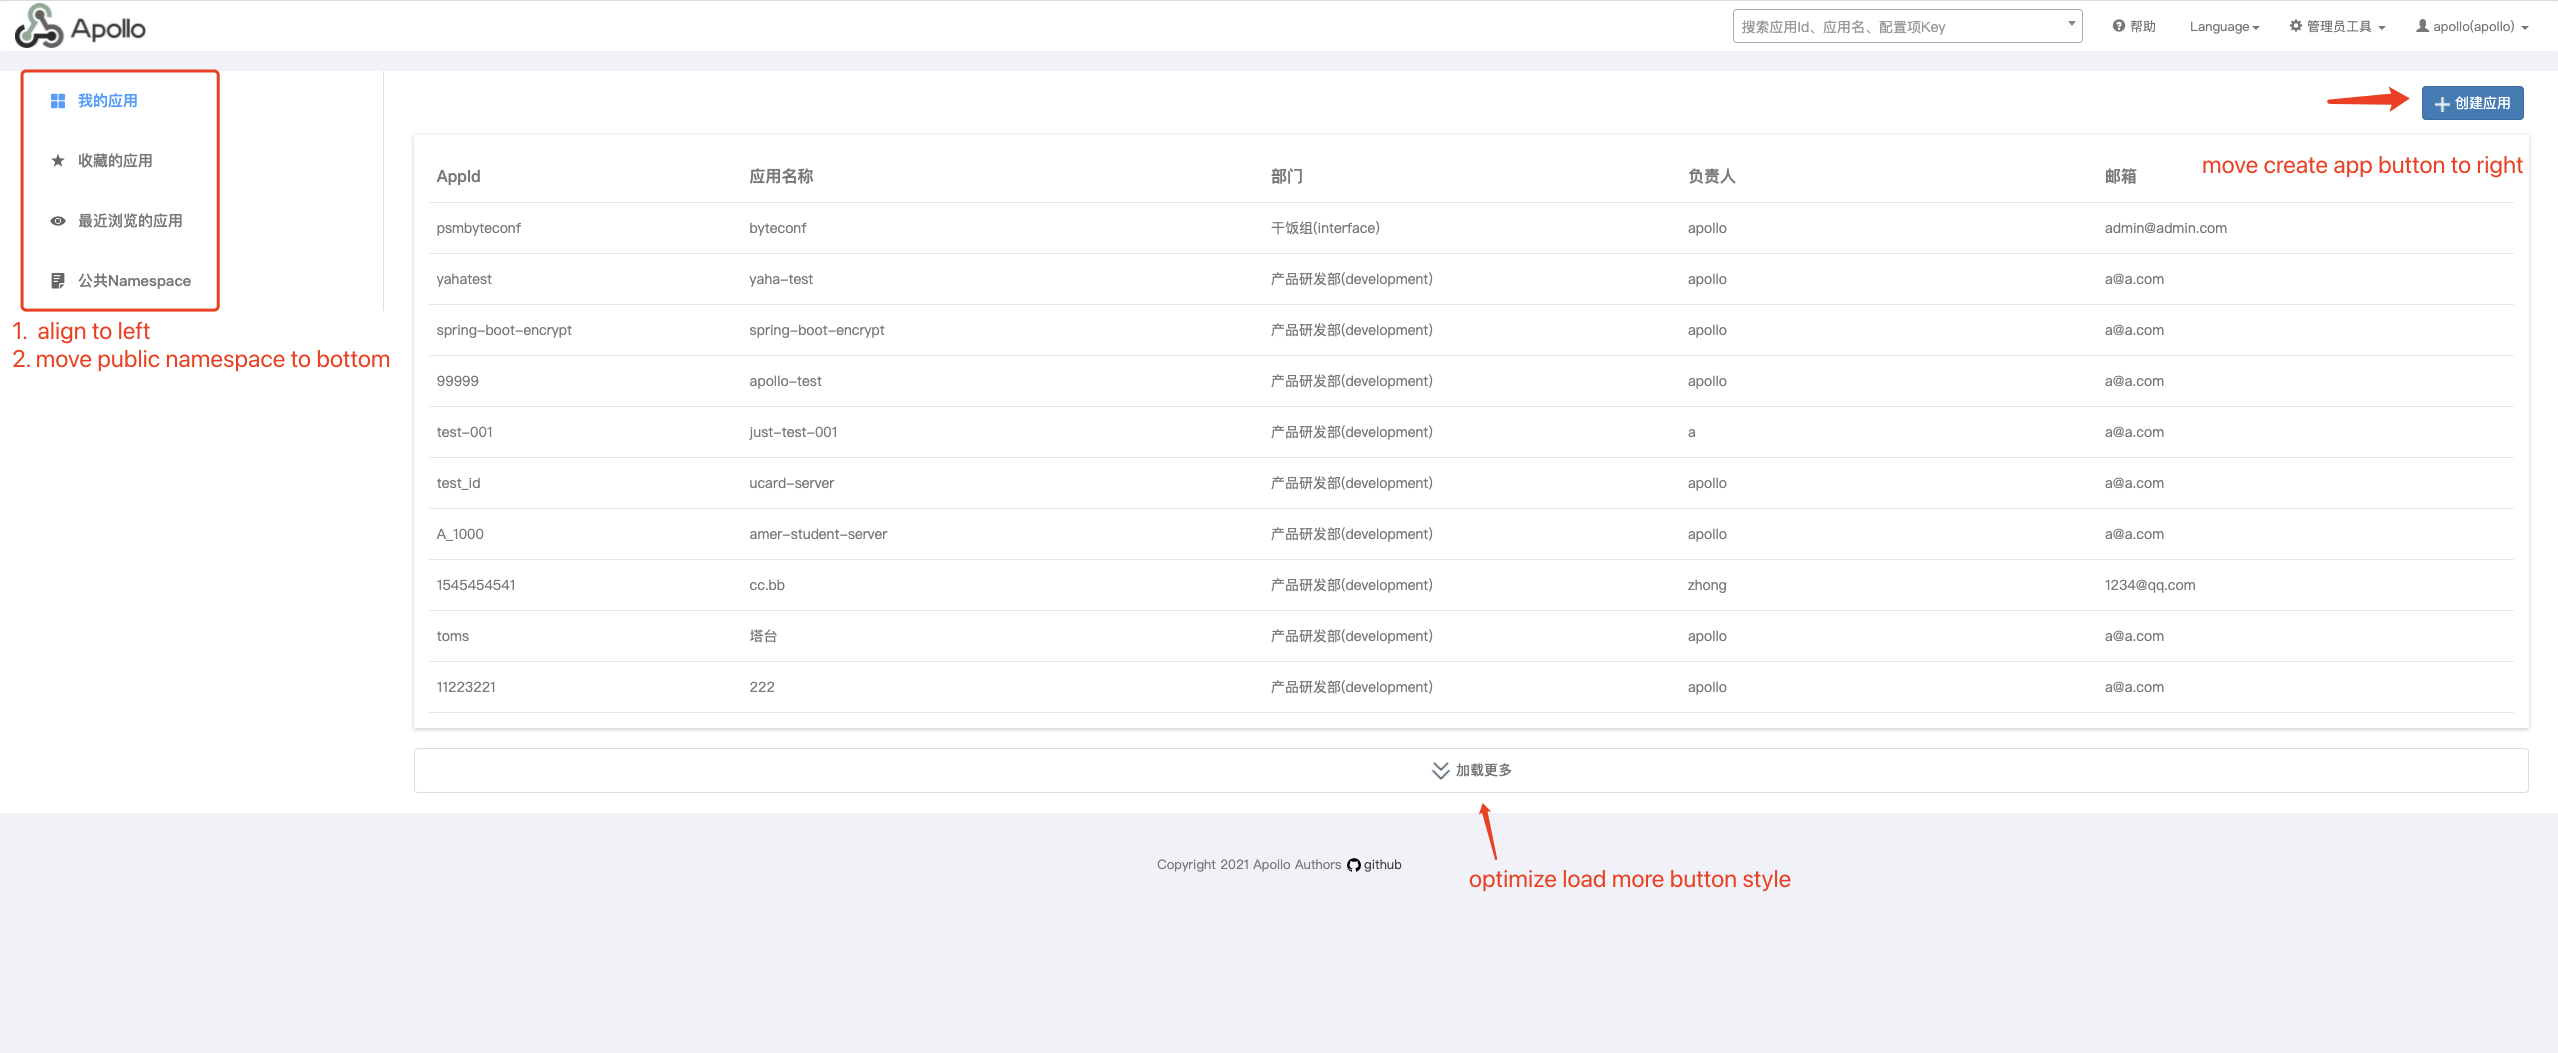Click the double-chevron icon on 加载更多
The height and width of the screenshot is (1053, 2558).
click(1440, 770)
